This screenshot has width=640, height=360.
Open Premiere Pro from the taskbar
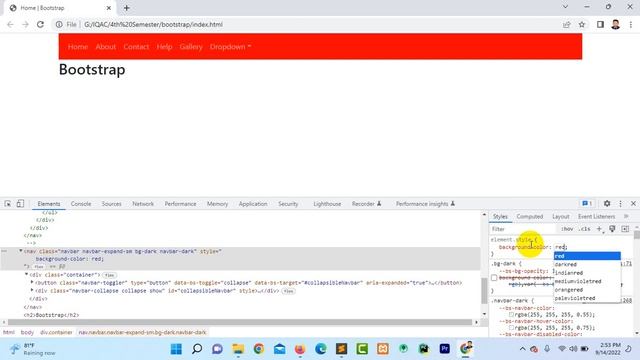point(444,349)
